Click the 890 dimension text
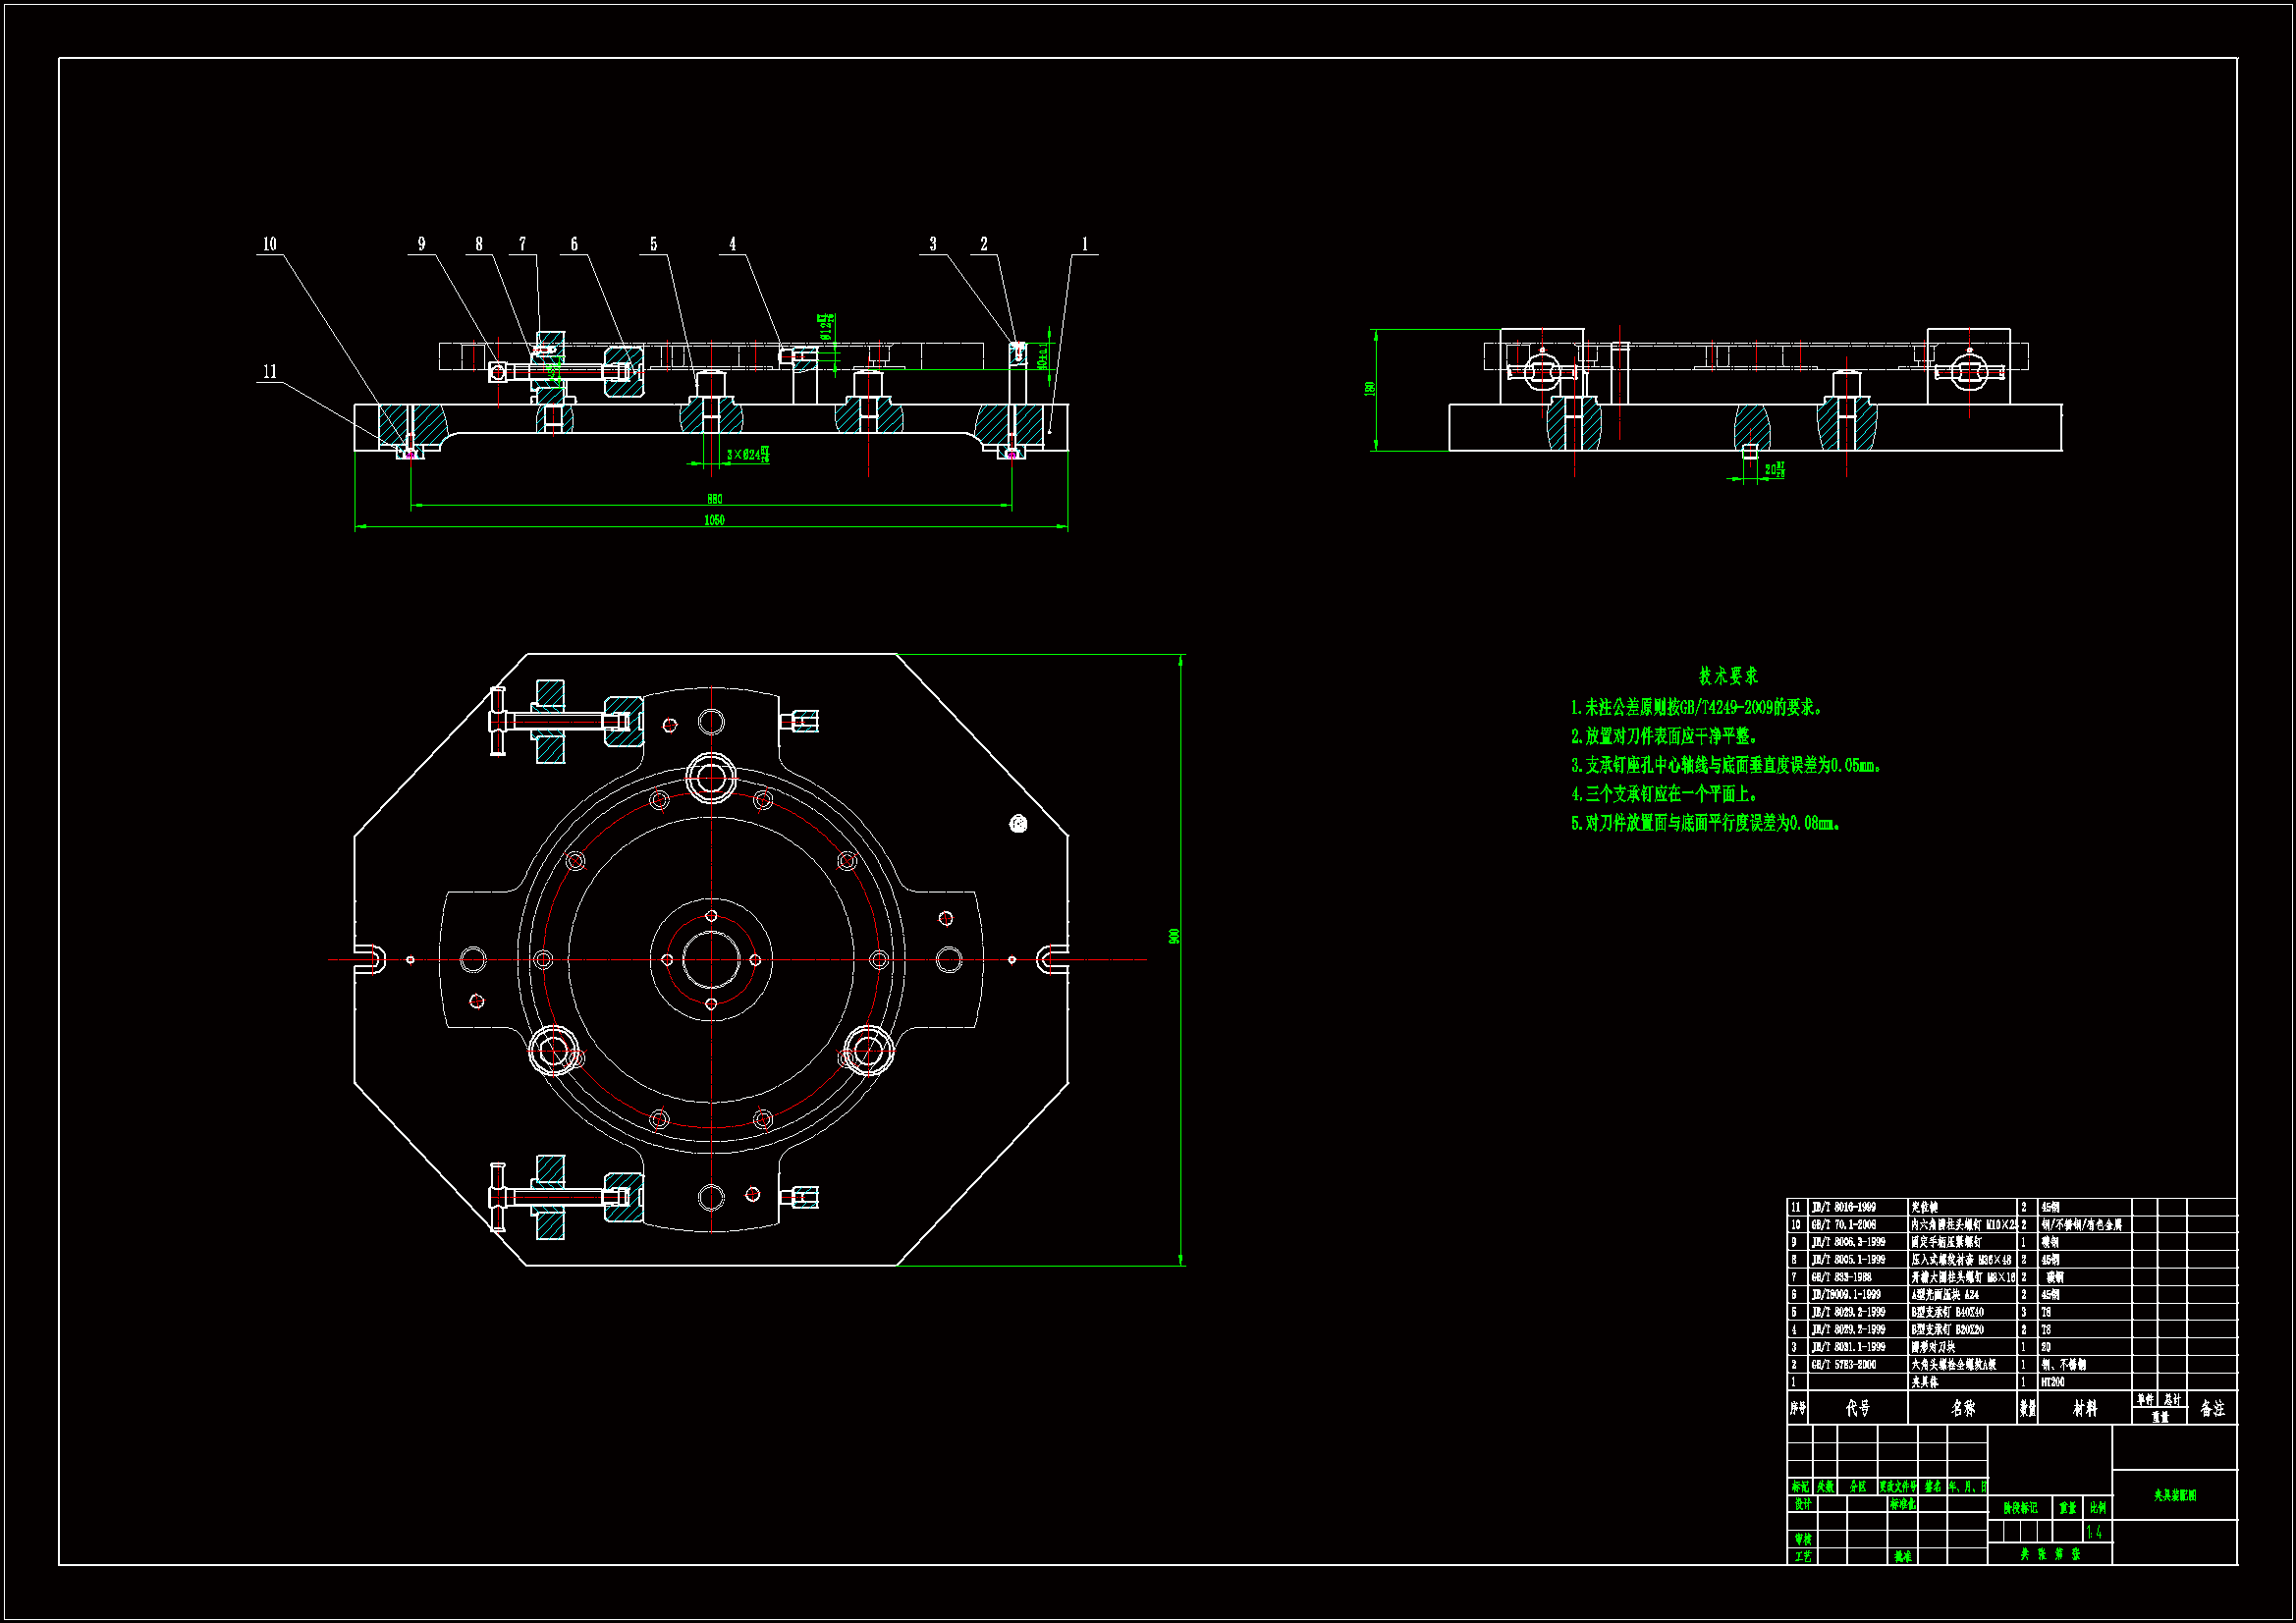The height and width of the screenshot is (1623, 2296). click(x=714, y=499)
